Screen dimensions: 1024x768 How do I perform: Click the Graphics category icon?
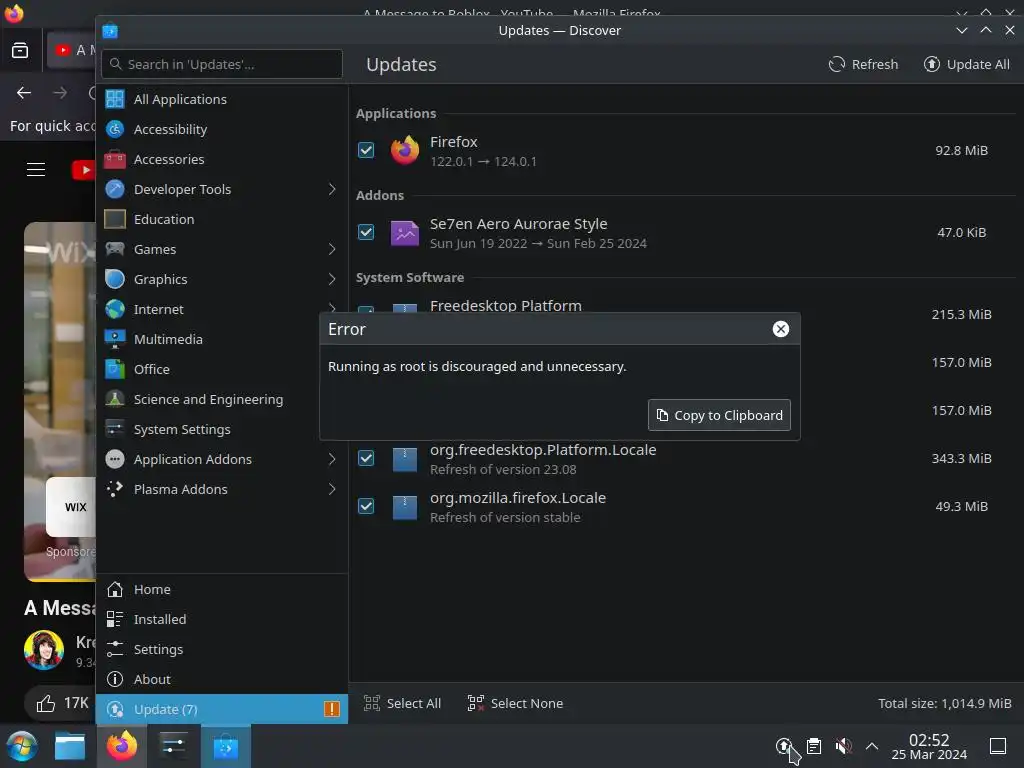(x=115, y=279)
